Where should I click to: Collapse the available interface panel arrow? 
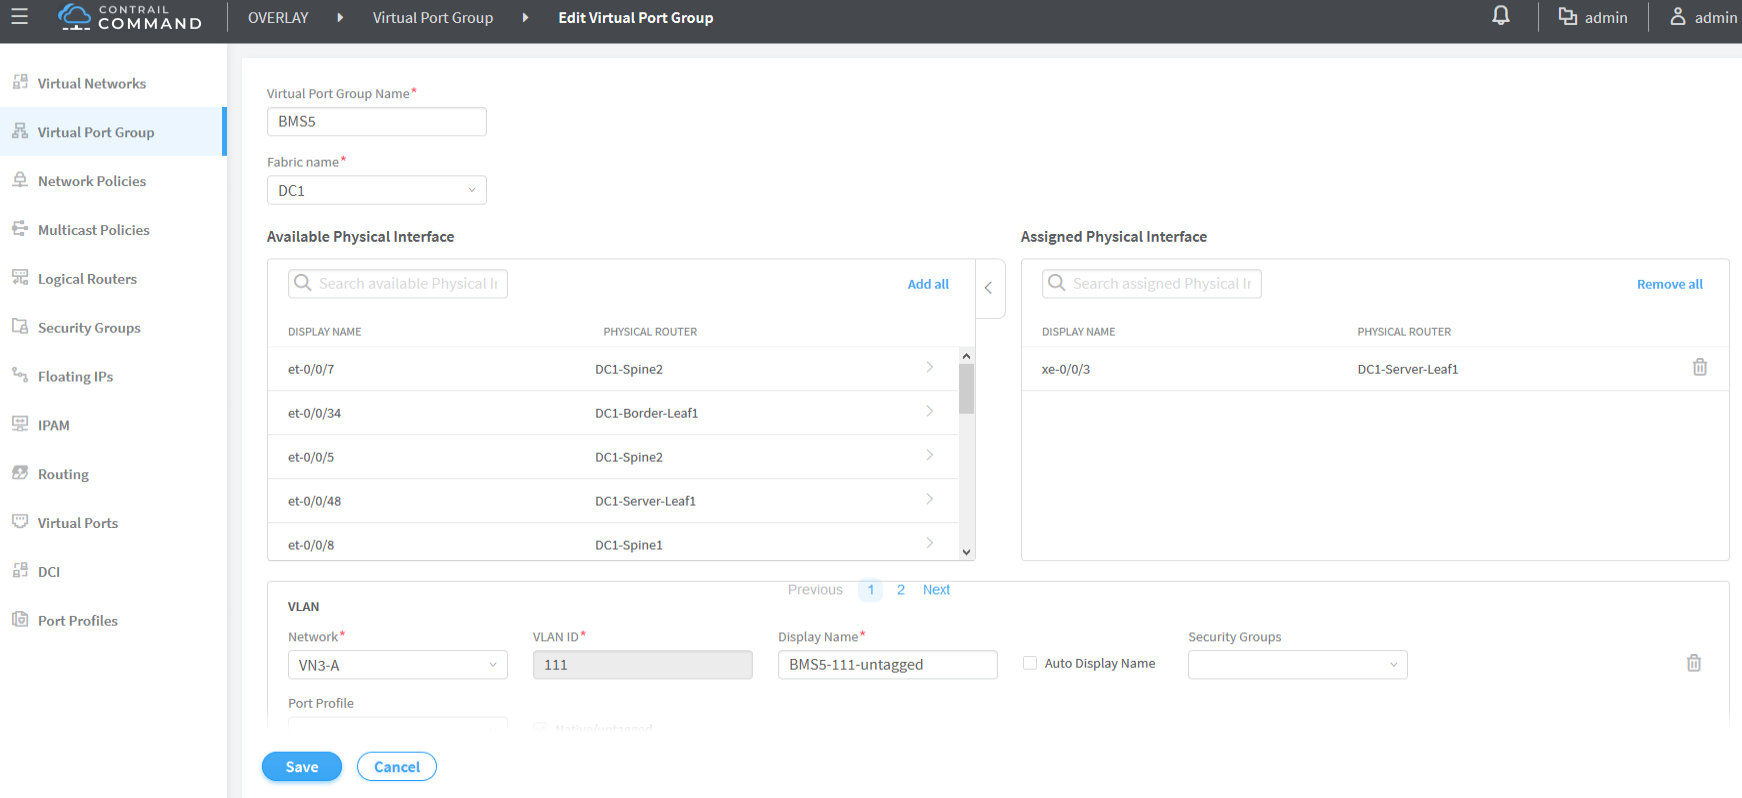click(x=988, y=288)
